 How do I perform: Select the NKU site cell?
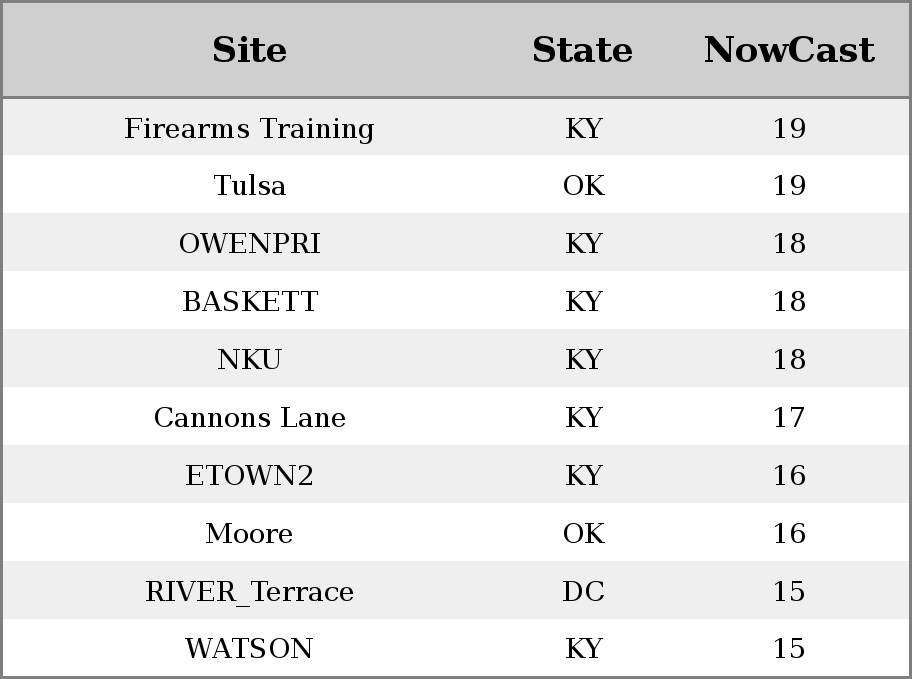(250, 359)
